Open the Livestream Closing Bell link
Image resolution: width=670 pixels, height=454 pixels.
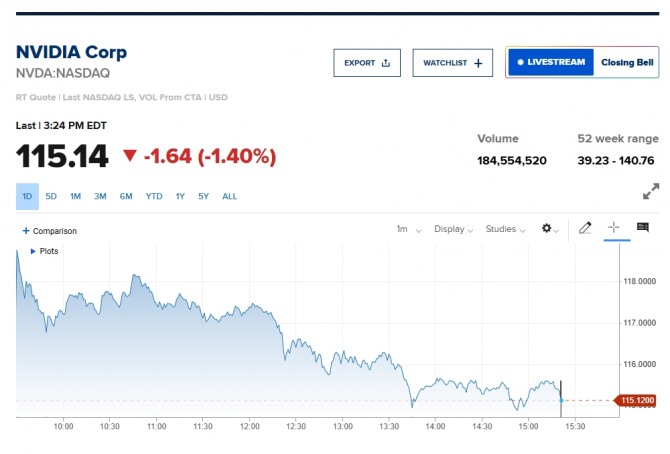tap(581, 62)
